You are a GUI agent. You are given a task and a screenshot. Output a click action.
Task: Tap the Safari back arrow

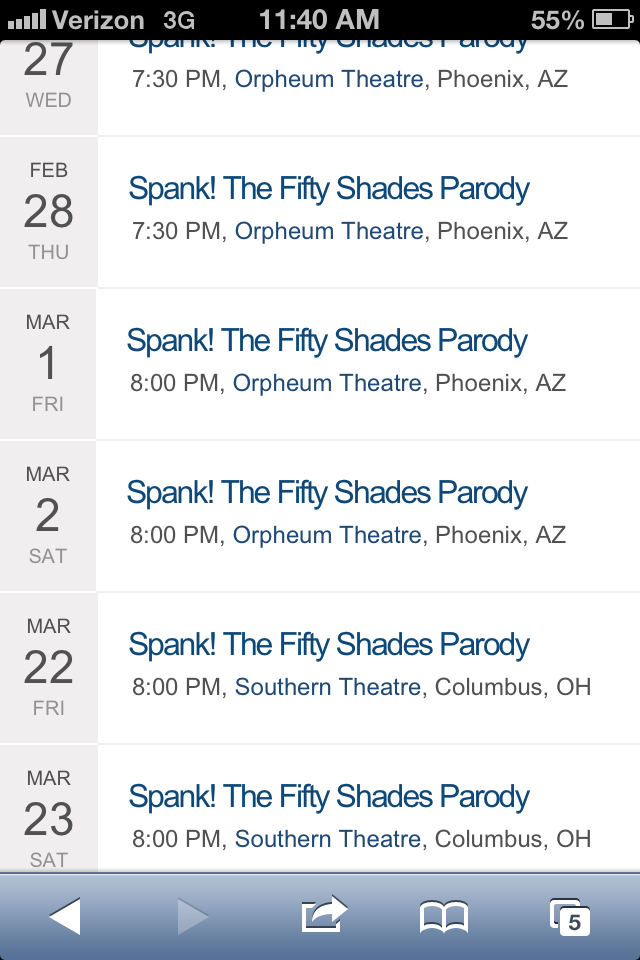65,917
